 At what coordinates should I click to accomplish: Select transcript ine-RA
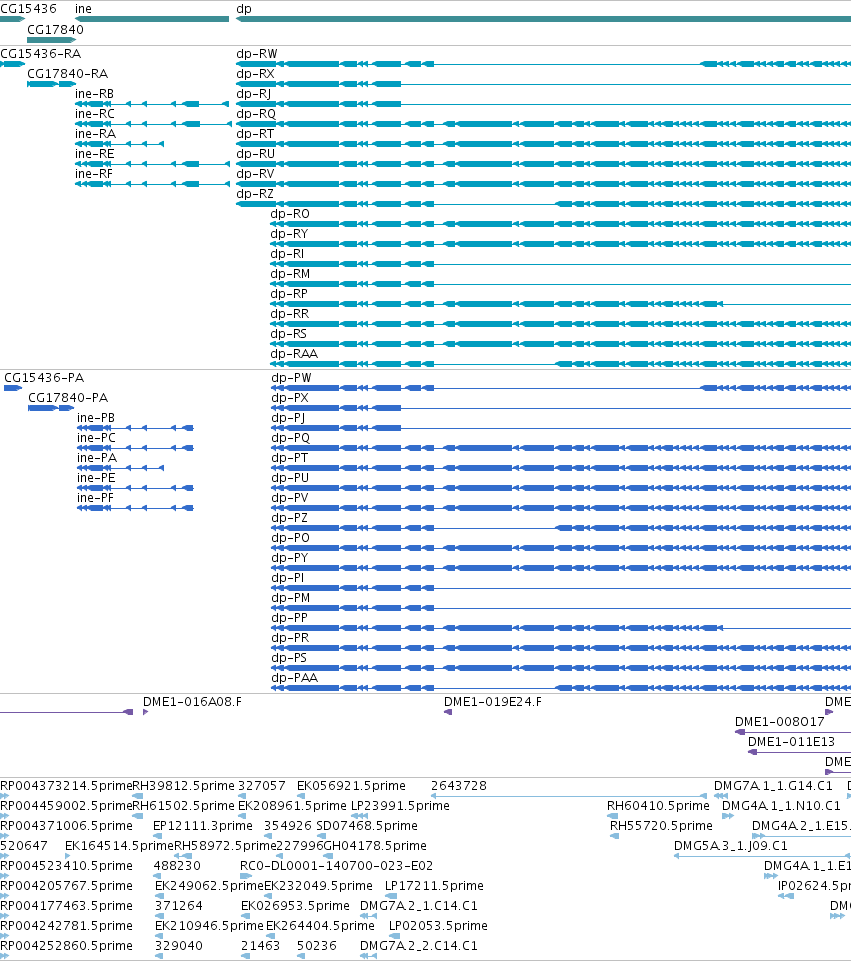click(95, 134)
